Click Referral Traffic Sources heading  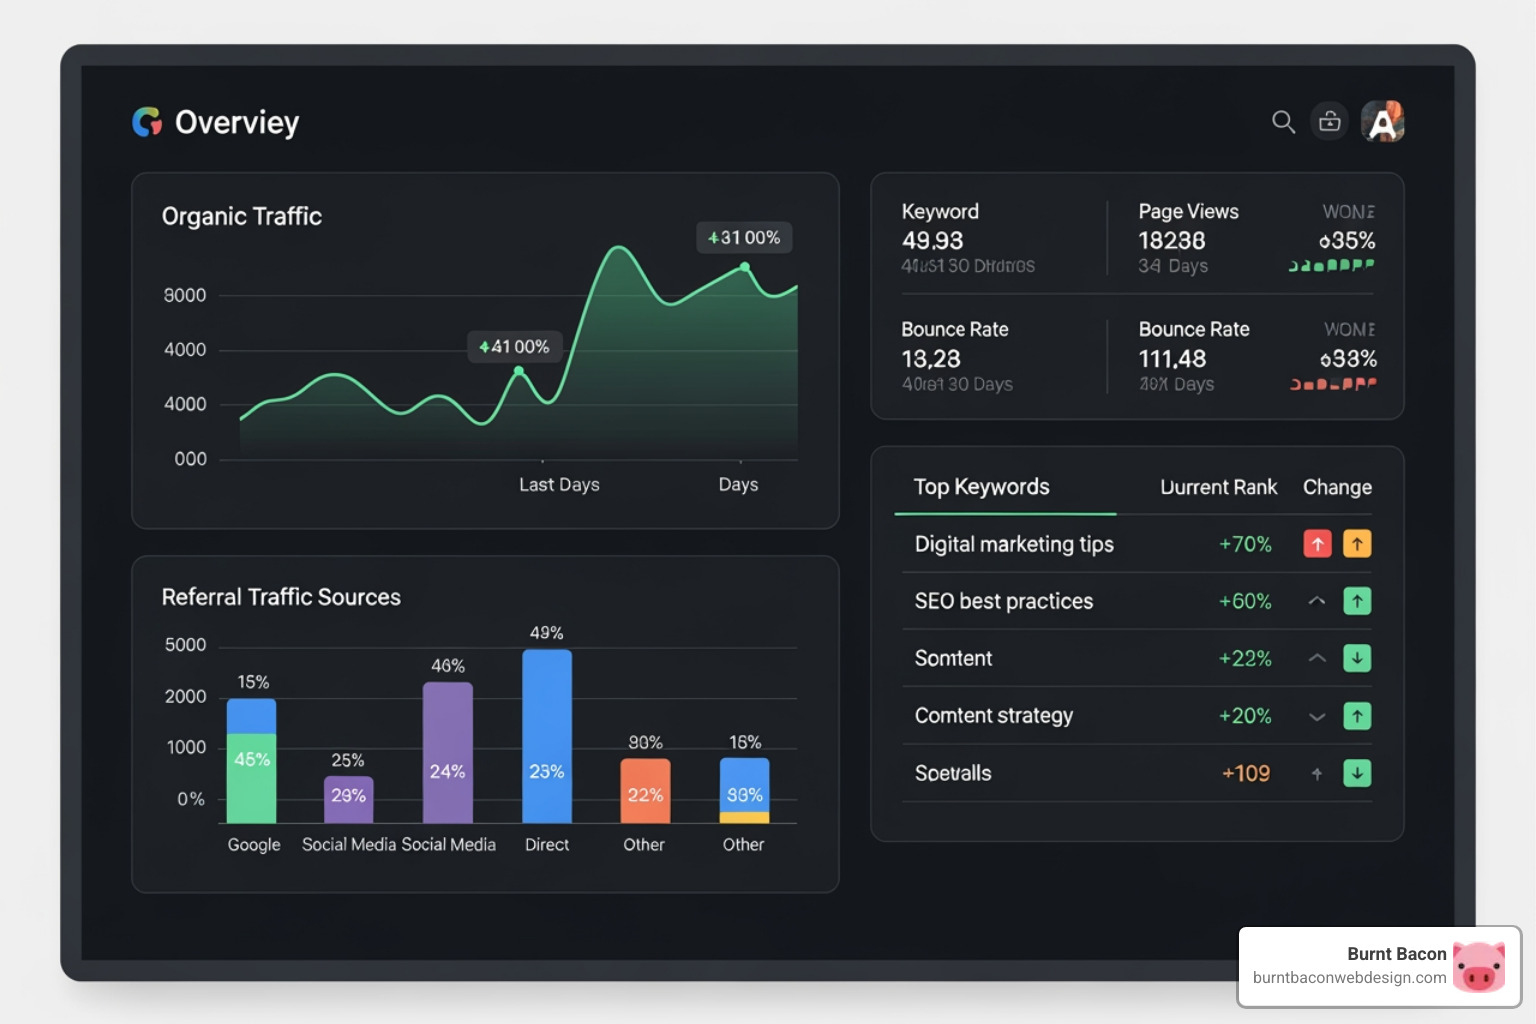[281, 597]
